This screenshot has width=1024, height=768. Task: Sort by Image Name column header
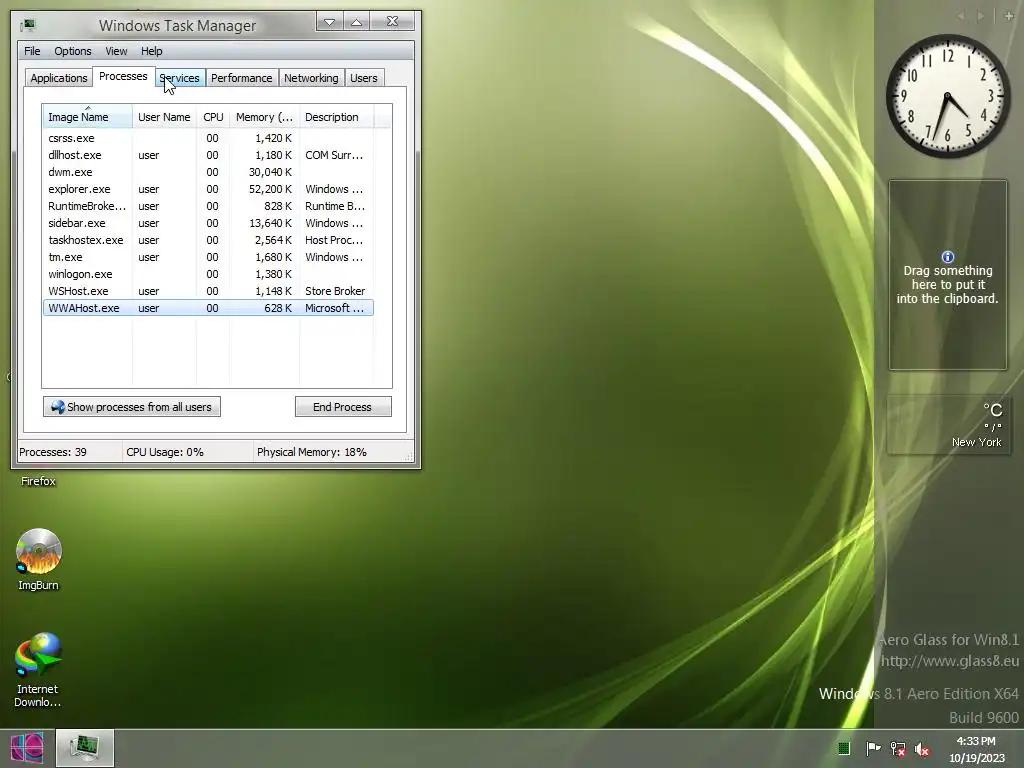click(x=88, y=117)
